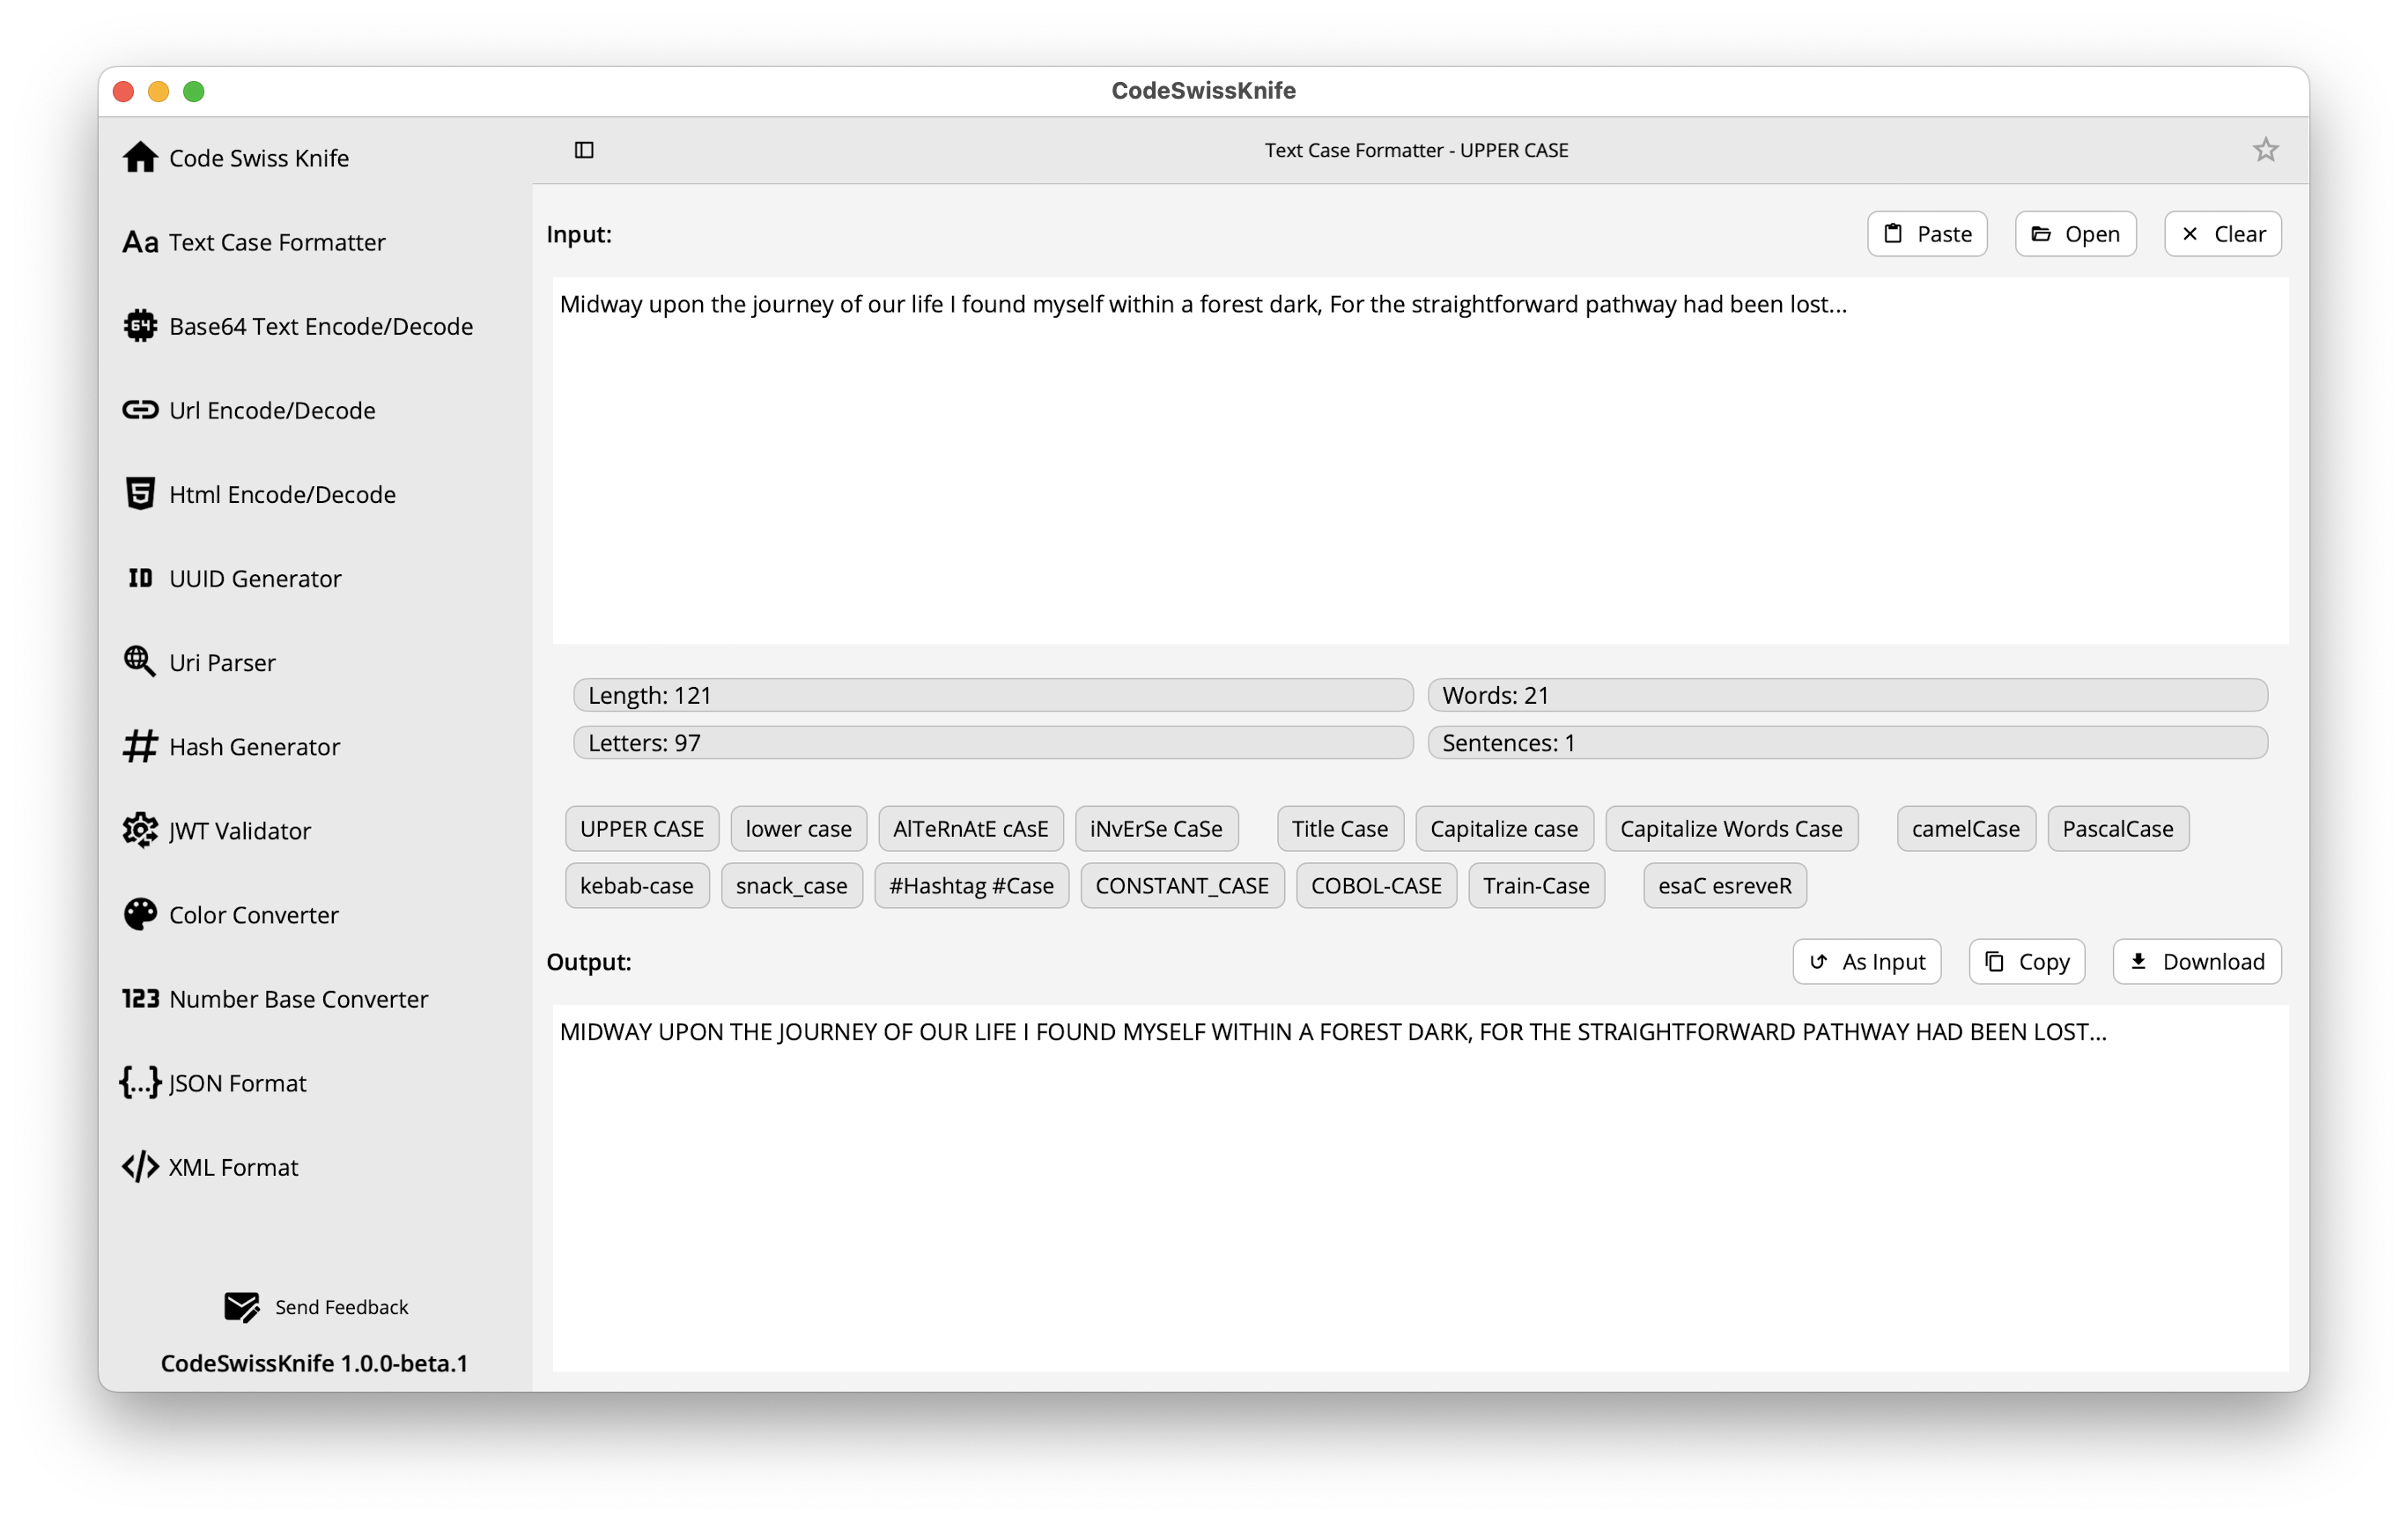Viewport: 2408px width, 1522px height.
Task: Click the CodeSwissKnife 1.0.0-beta.1 version text
Action: (x=314, y=1363)
